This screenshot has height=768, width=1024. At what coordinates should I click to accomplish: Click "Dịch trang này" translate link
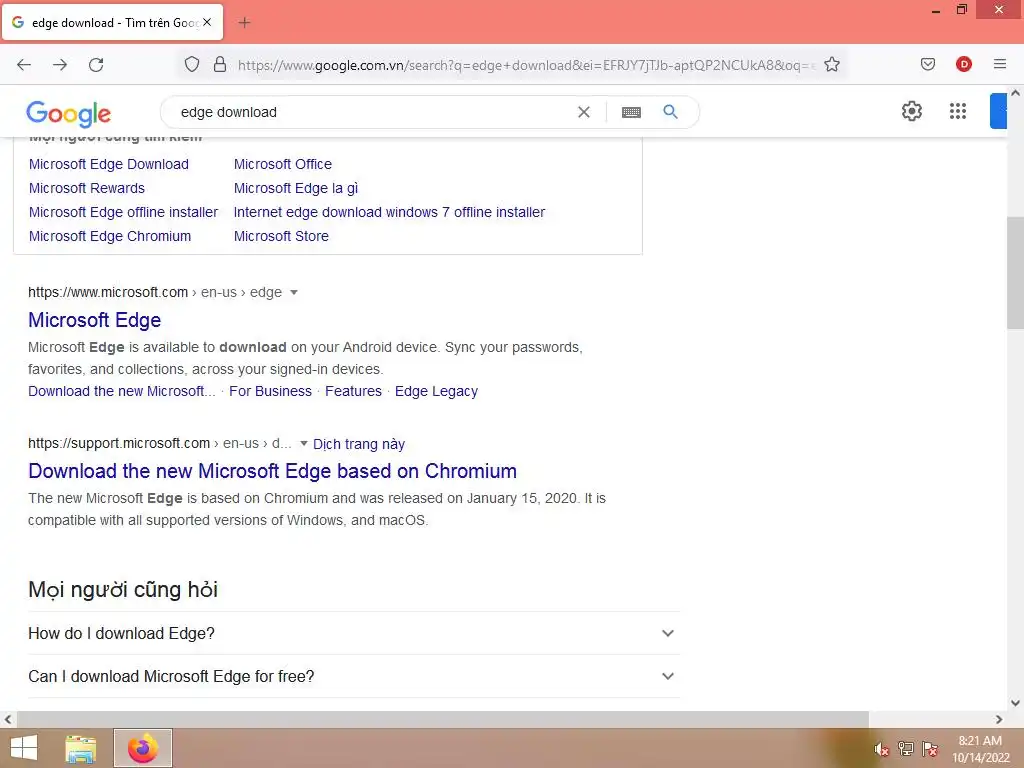pyautogui.click(x=359, y=444)
